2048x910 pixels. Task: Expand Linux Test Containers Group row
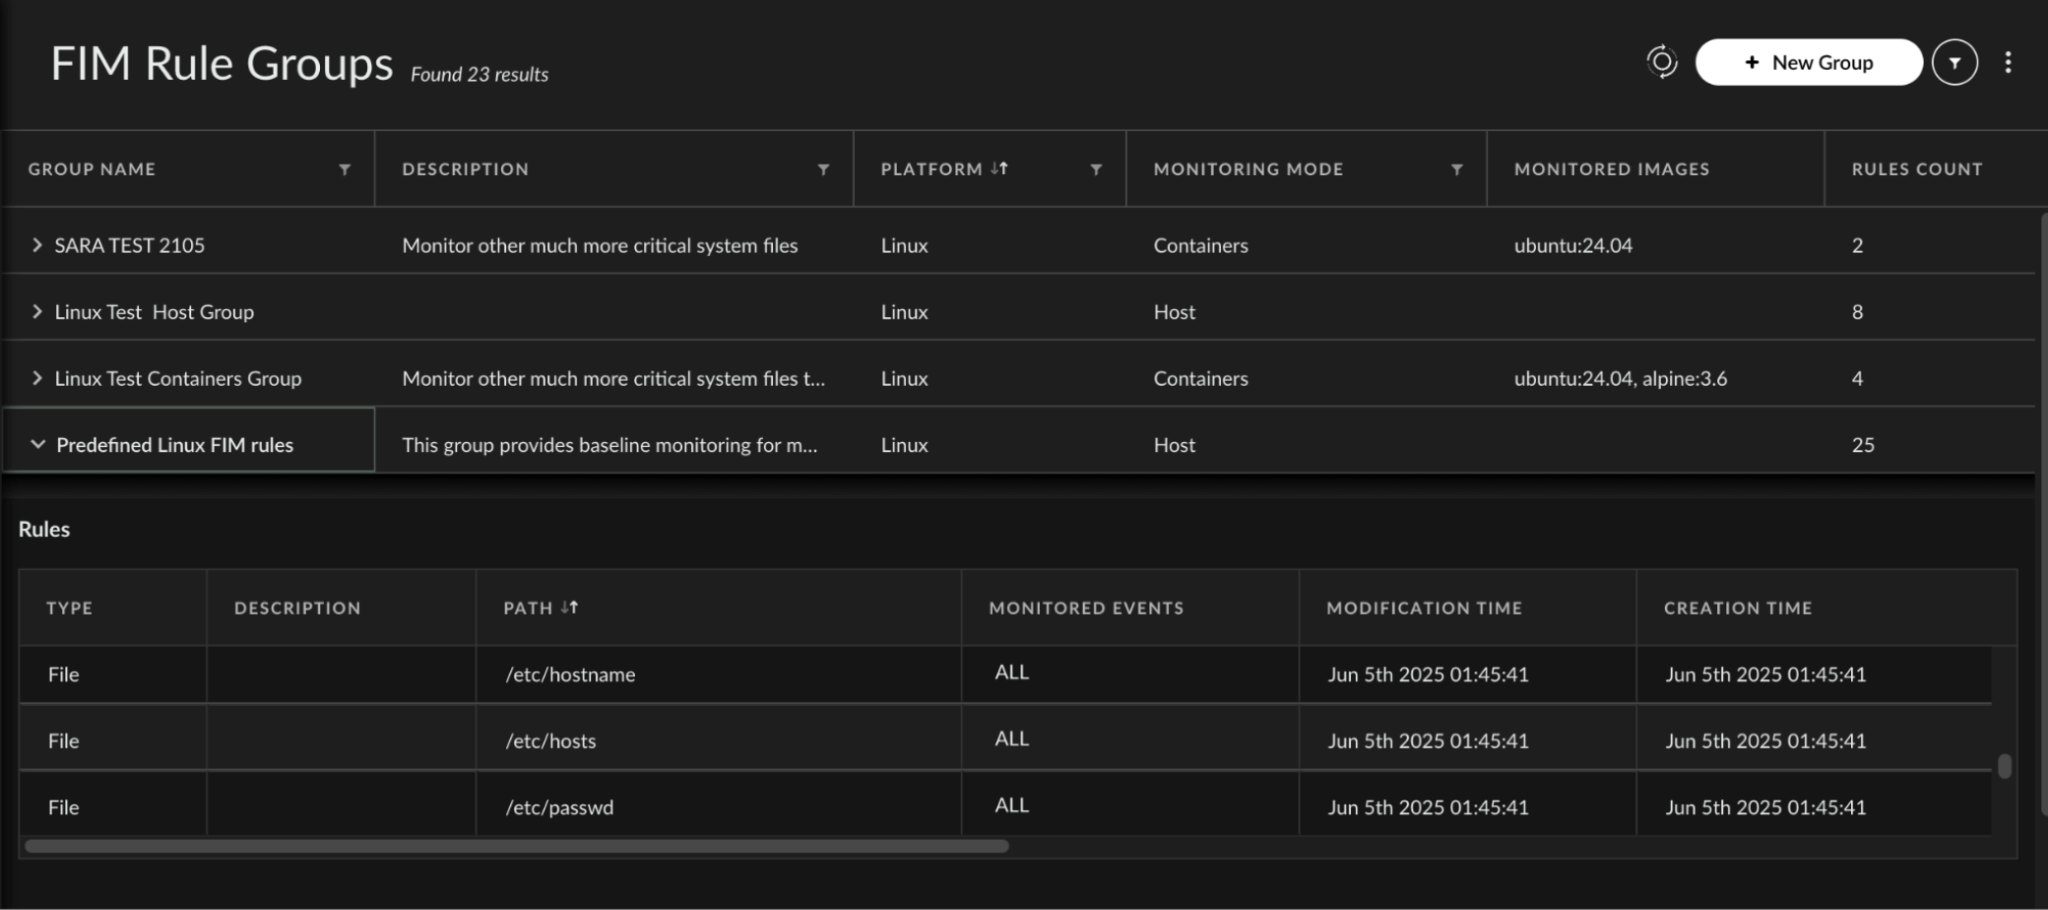pos(37,378)
